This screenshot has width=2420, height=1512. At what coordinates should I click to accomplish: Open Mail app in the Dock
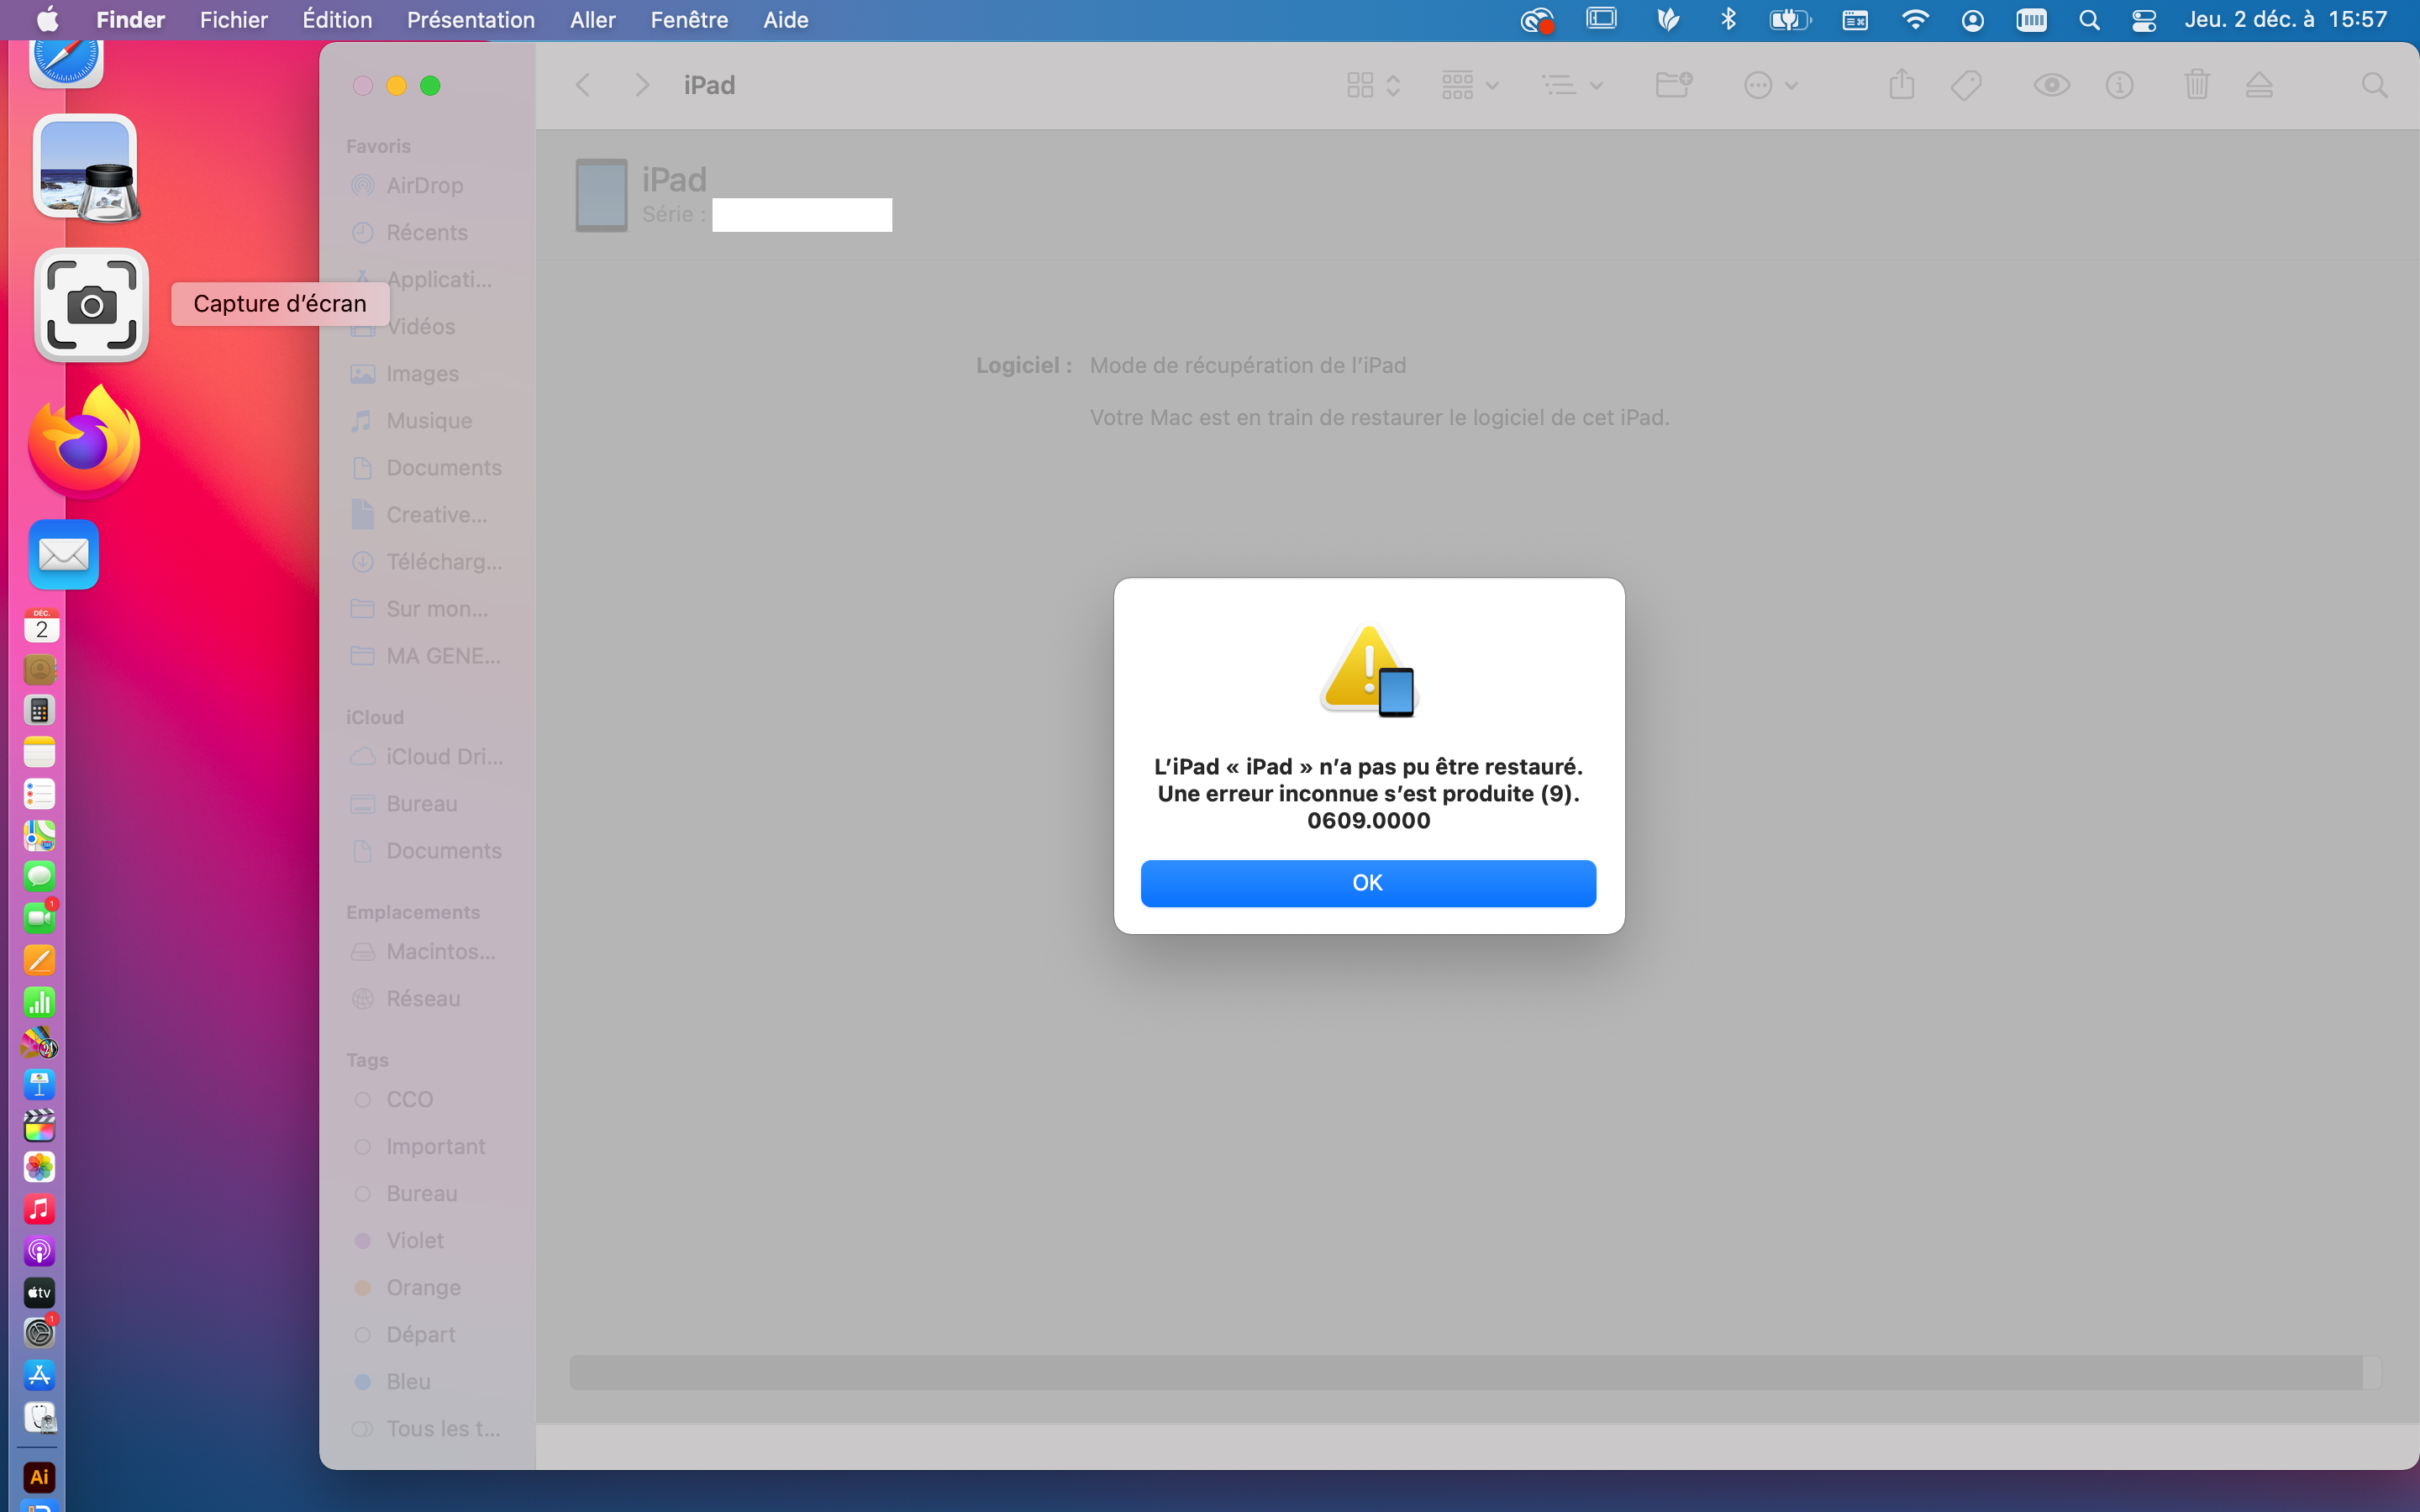64,554
